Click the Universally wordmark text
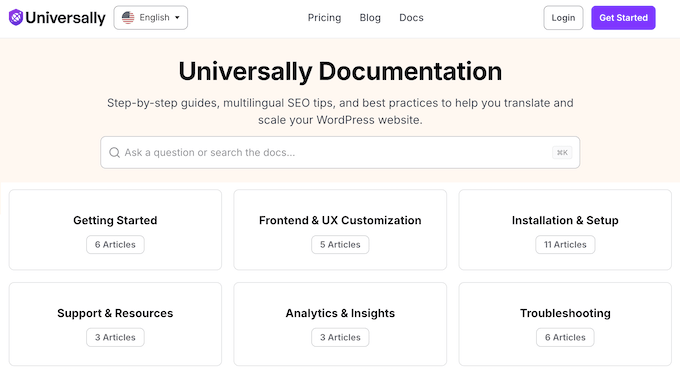The width and height of the screenshot is (680, 384). coord(65,18)
